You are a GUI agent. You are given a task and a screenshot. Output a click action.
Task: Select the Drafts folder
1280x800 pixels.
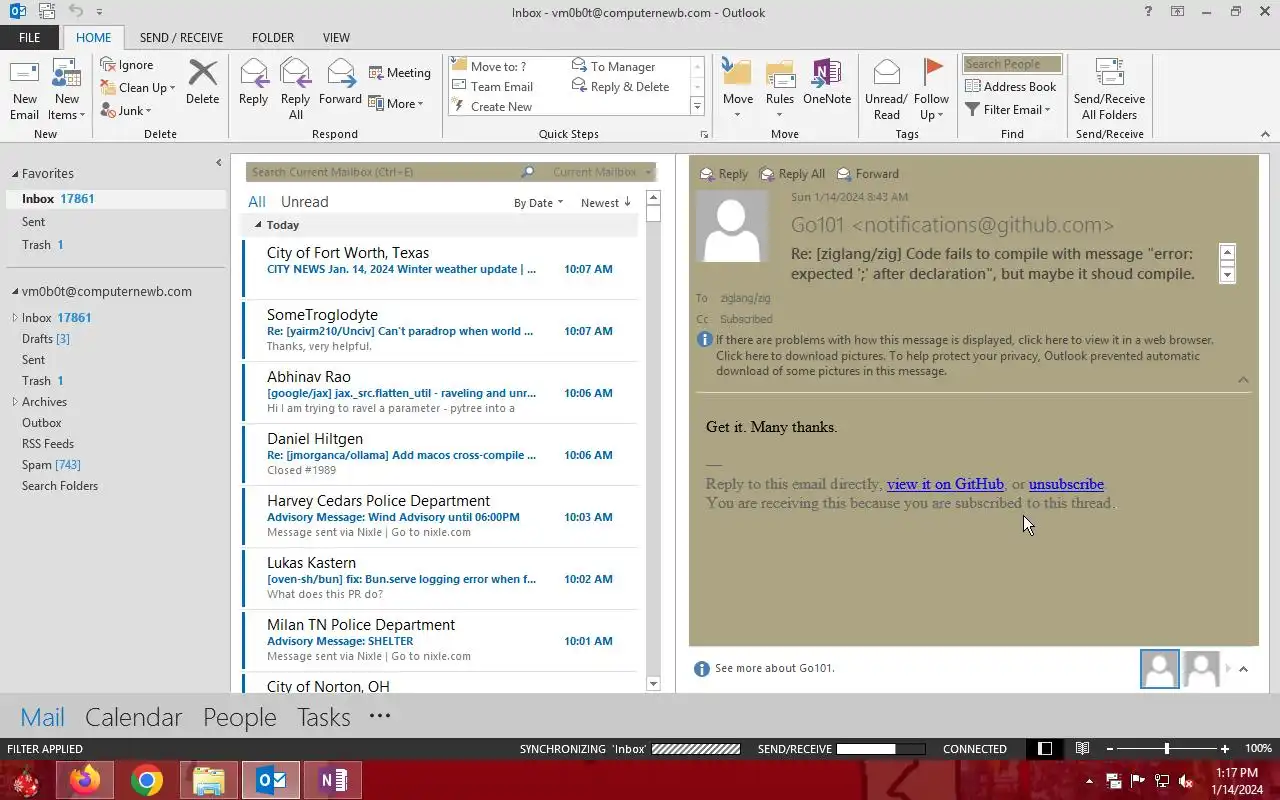pyautogui.click(x=46, y=339)
